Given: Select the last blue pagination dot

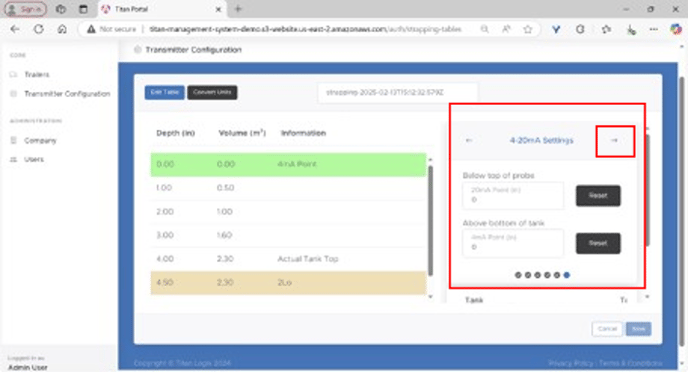Looking at the screenshot, I should click(x=566, y=275).
